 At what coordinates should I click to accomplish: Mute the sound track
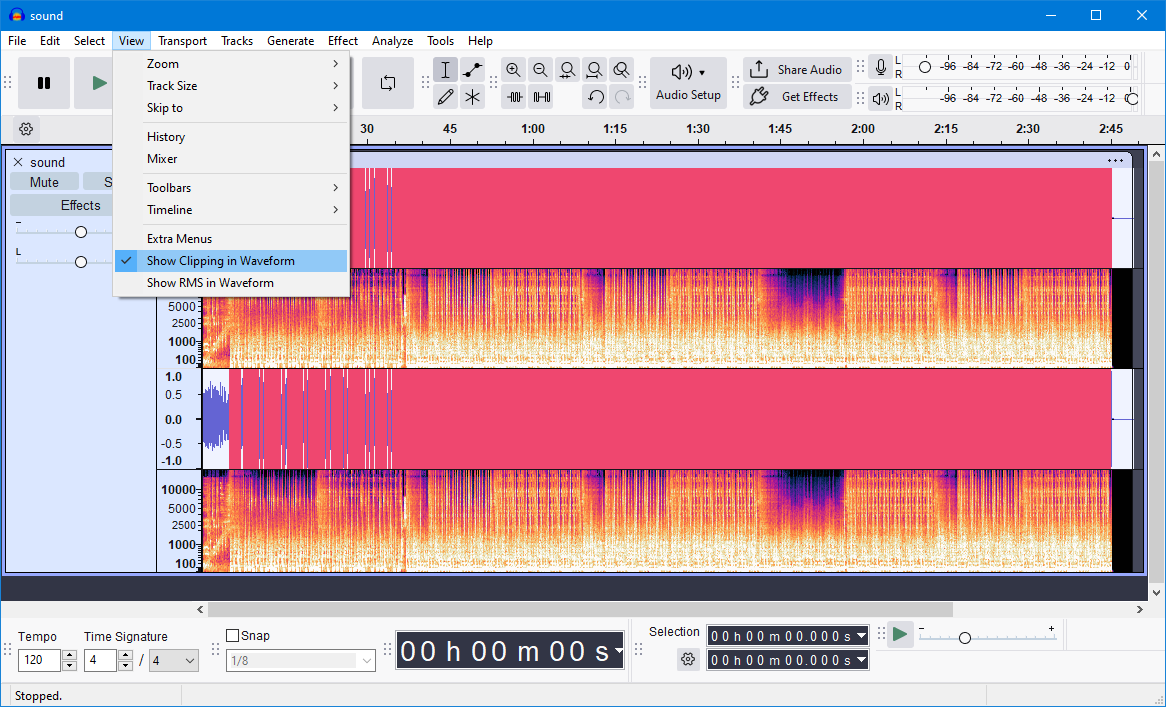coord(44,182)
